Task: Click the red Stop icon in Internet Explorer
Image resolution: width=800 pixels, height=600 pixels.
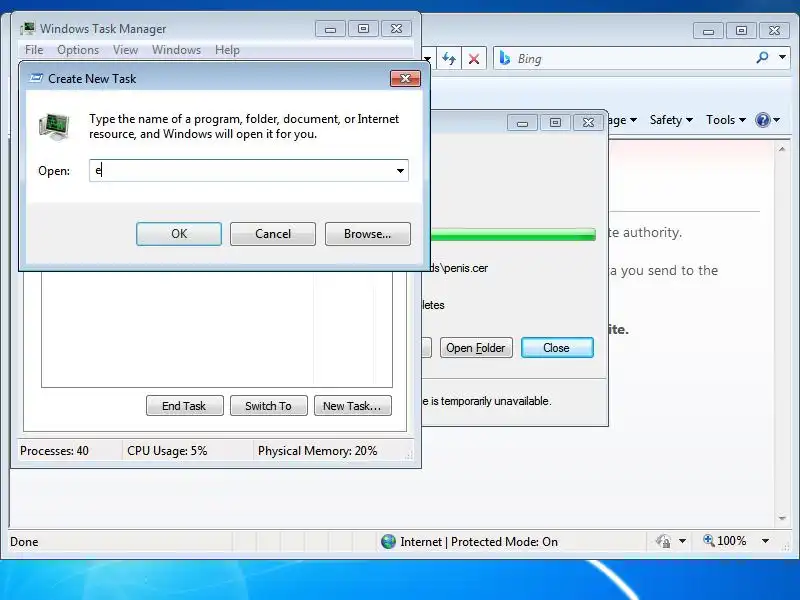Action: pos(473,59)
